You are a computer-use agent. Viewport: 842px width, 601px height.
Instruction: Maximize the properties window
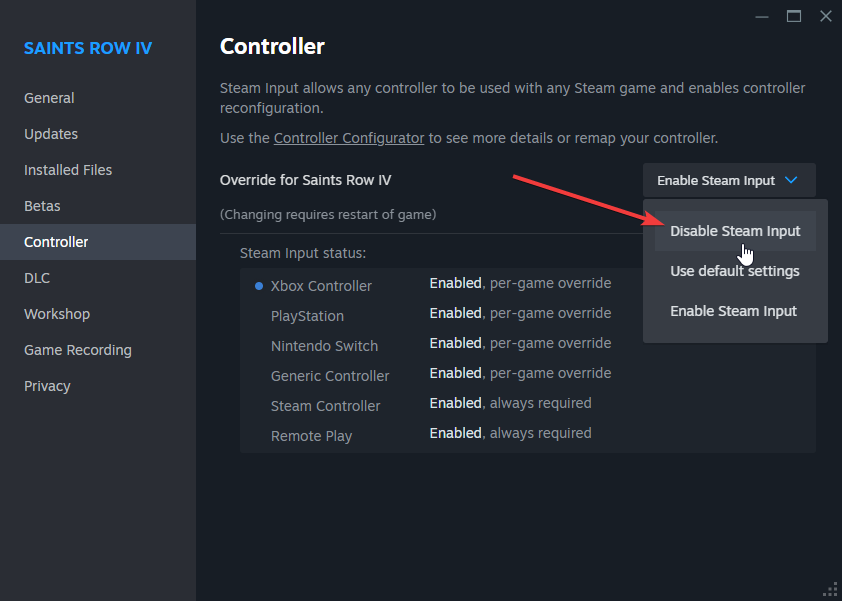794,17
